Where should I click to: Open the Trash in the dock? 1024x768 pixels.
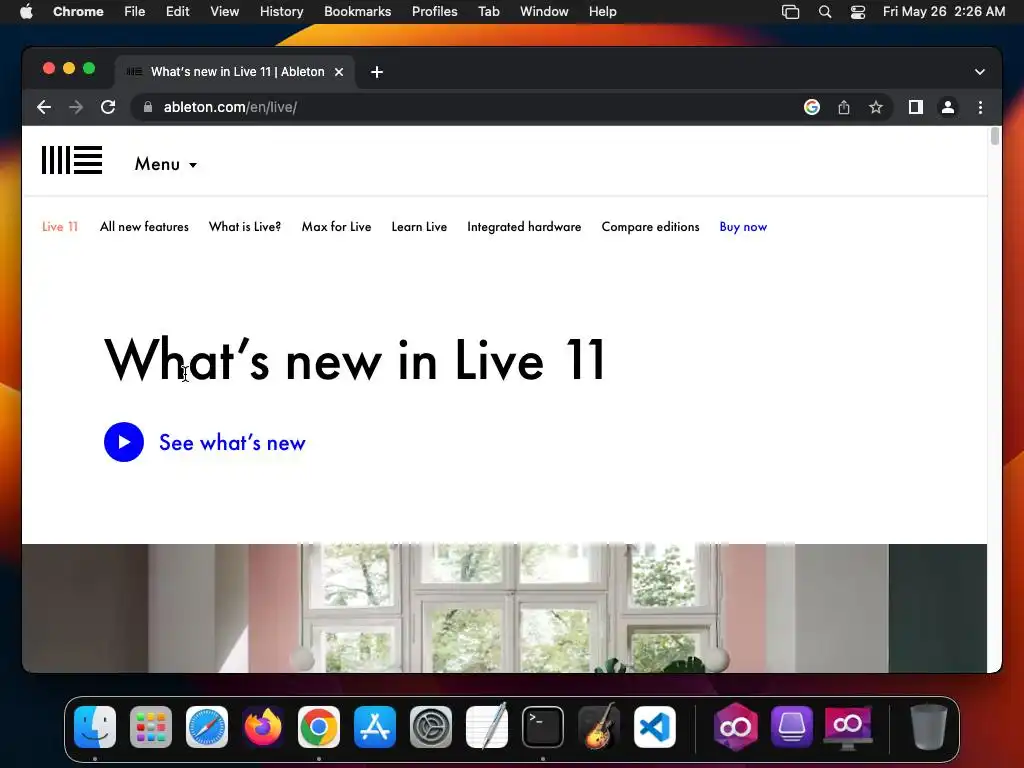[x=929, y=727]
